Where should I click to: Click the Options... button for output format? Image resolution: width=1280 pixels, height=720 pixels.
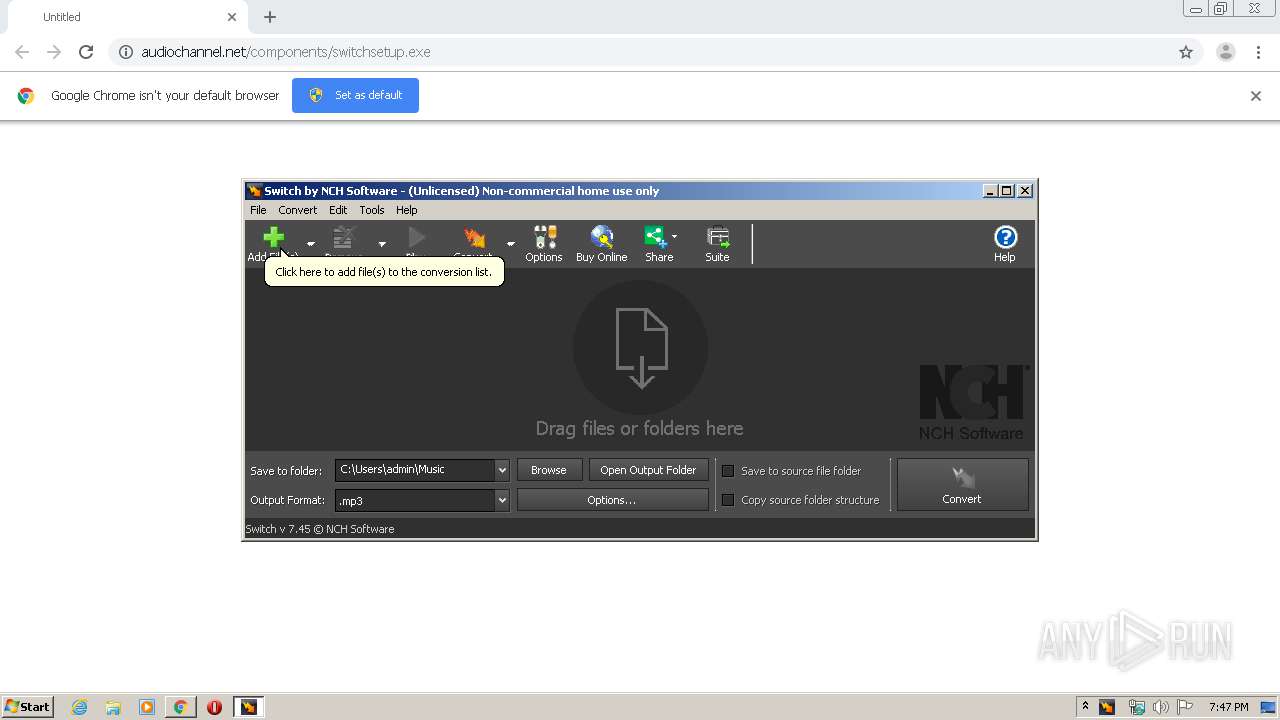[612, 500]
